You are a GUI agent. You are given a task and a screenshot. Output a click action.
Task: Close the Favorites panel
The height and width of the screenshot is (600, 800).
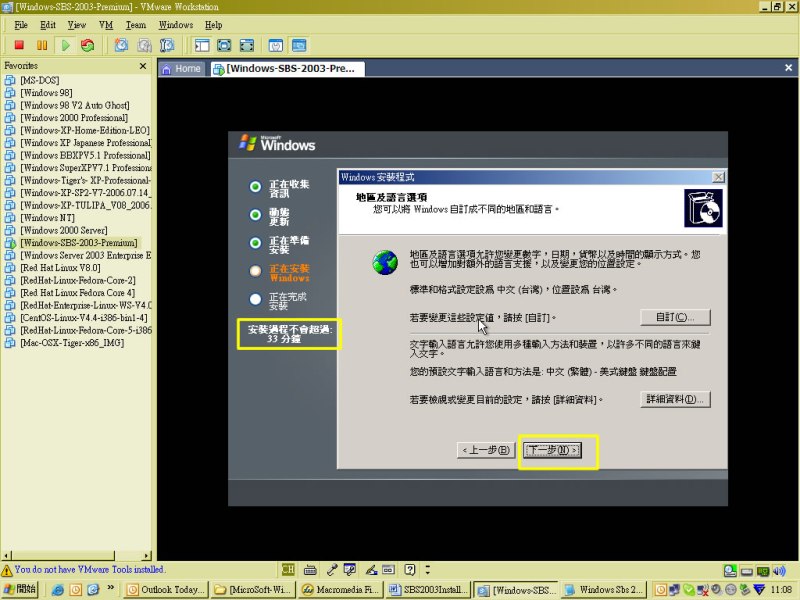tap(143, 66)
